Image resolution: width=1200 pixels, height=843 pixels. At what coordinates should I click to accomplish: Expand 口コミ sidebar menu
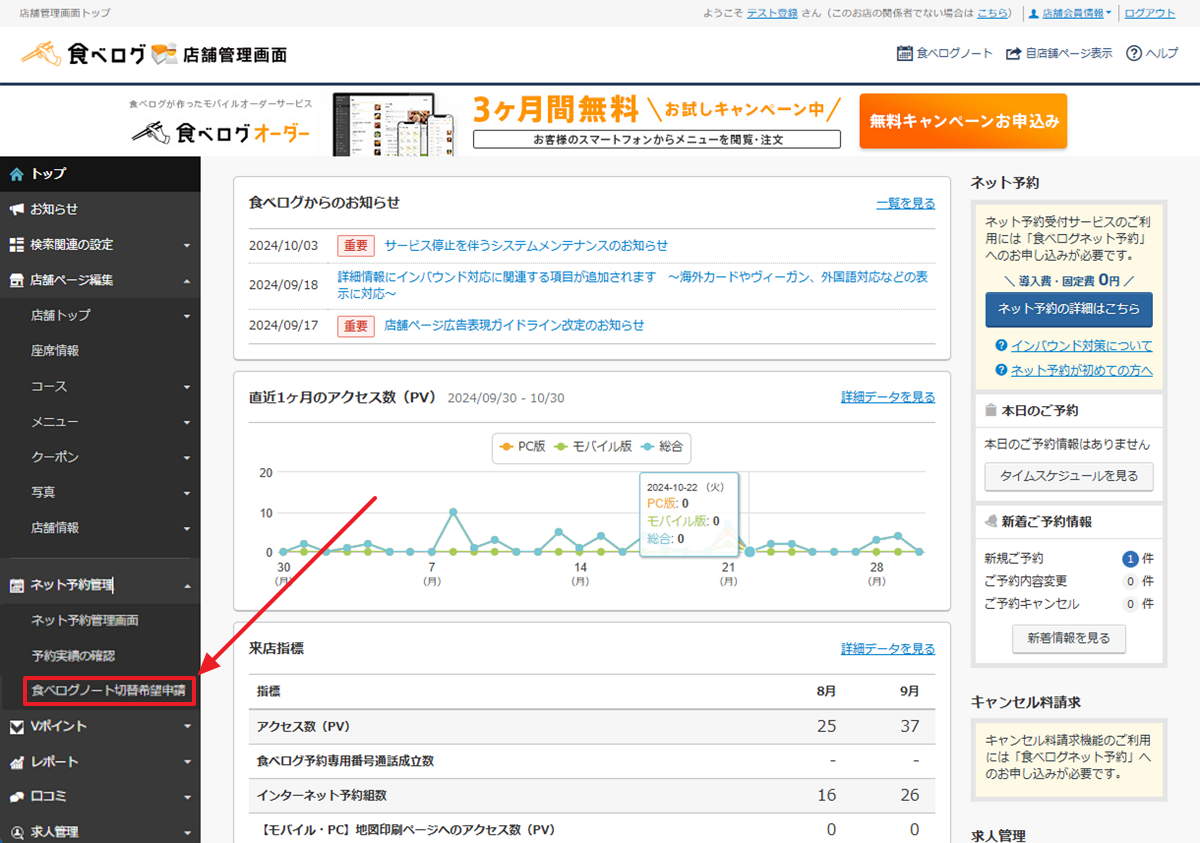point(100,797)
